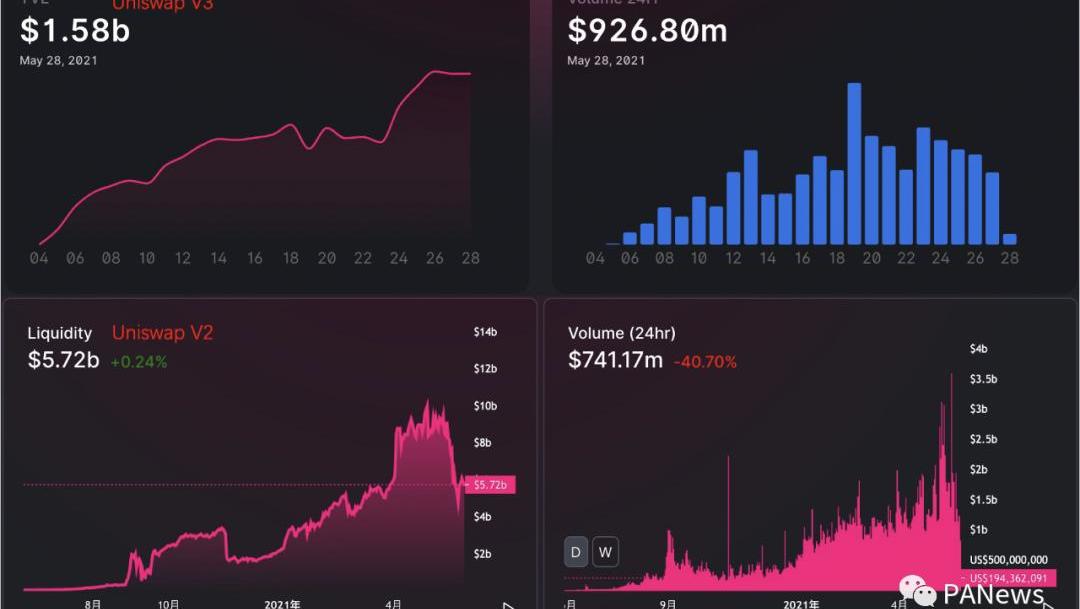Click the $12b label on the Liquidity axis
Screen dimensions: 1080x609
click(486, 369)
